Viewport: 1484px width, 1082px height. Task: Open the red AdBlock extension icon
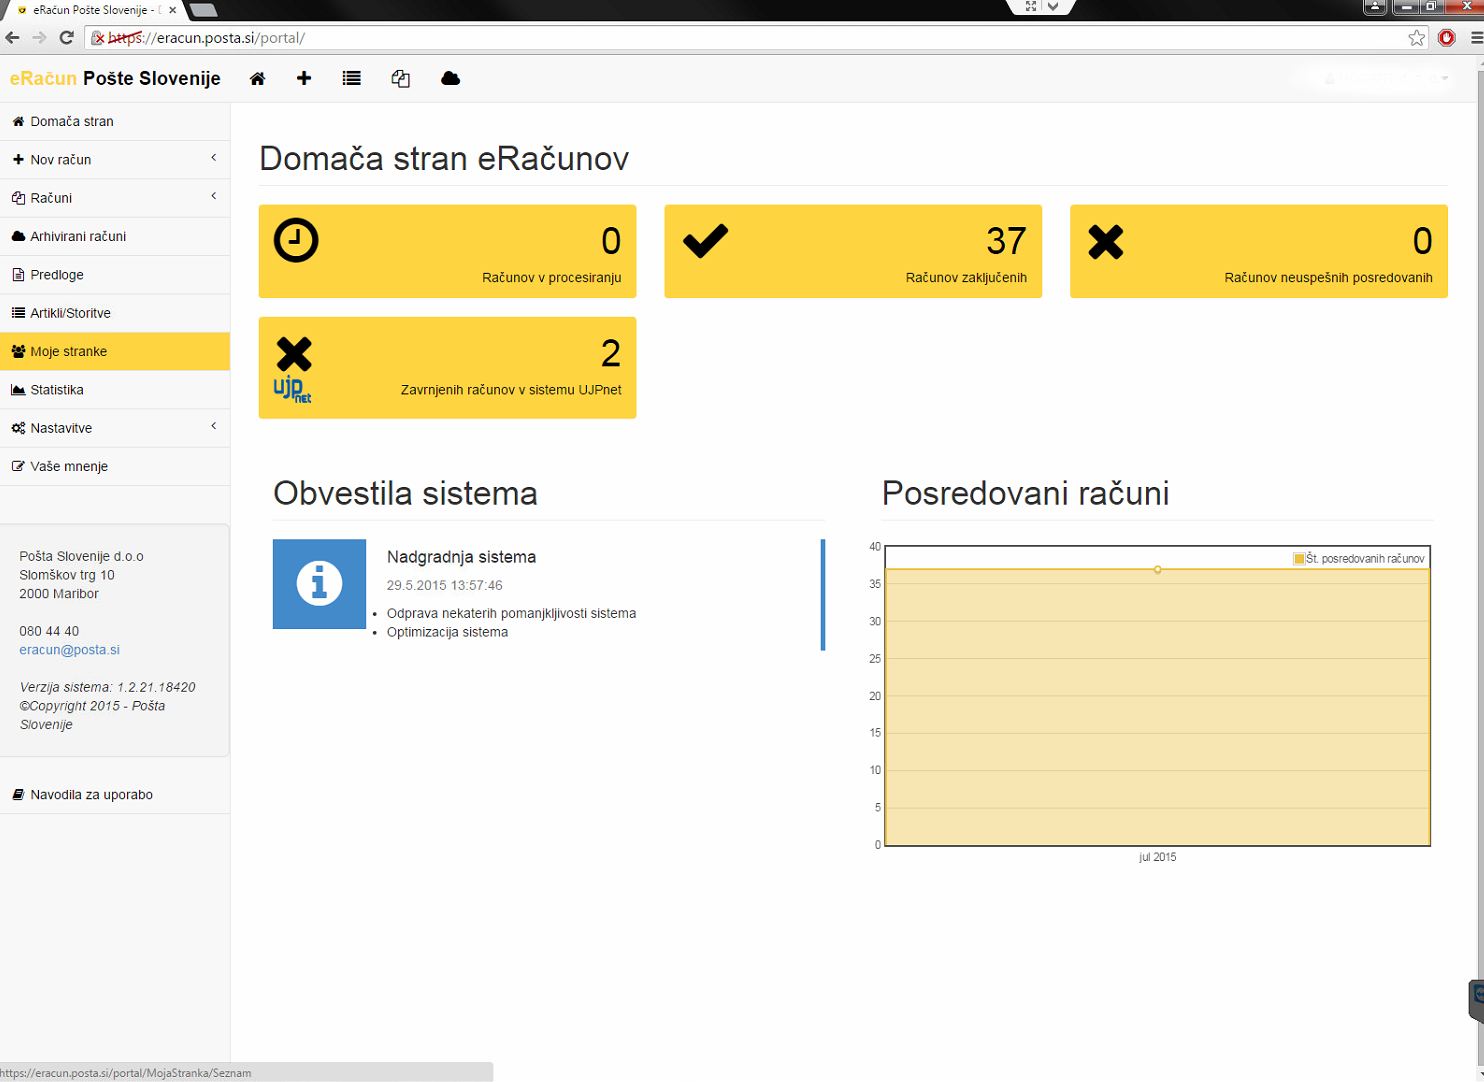tap(1447, 38)
